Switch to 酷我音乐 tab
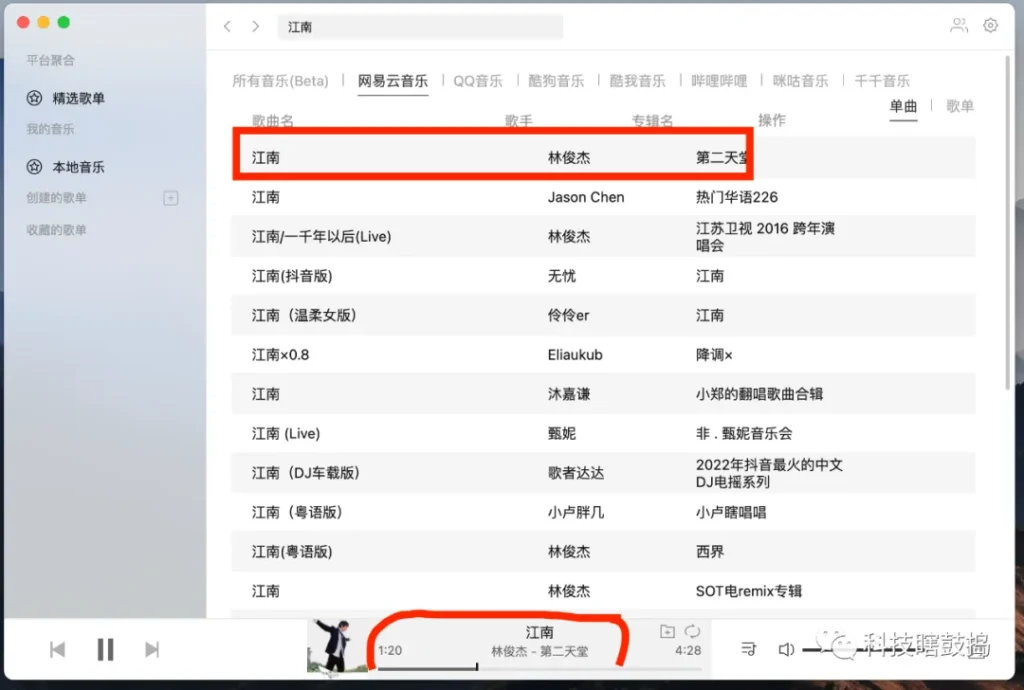1024x690 pixels. click(637, 81)
